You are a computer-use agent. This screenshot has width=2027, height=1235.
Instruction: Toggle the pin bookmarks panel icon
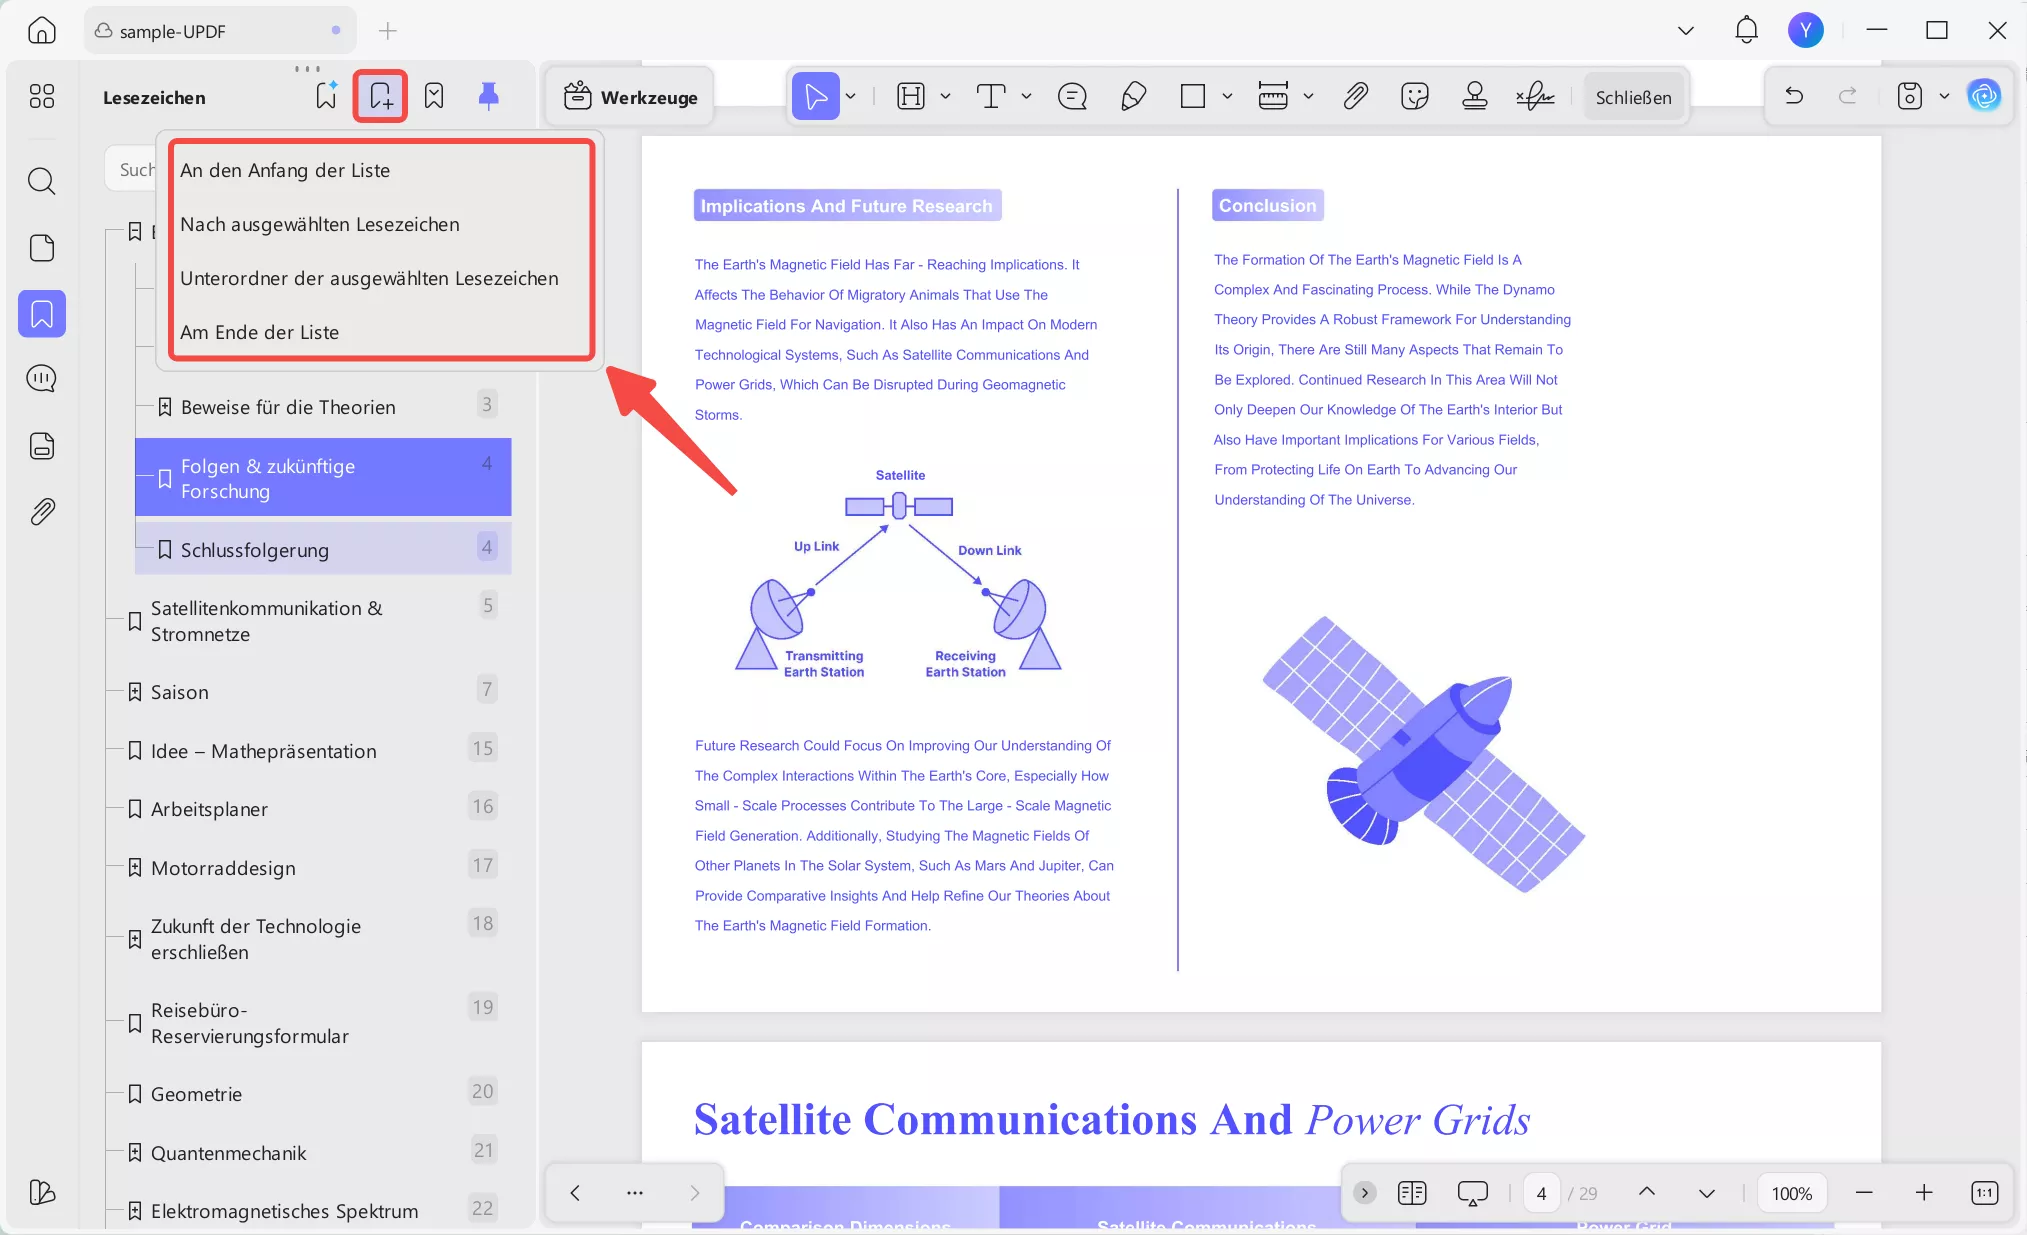click(488, 96)
